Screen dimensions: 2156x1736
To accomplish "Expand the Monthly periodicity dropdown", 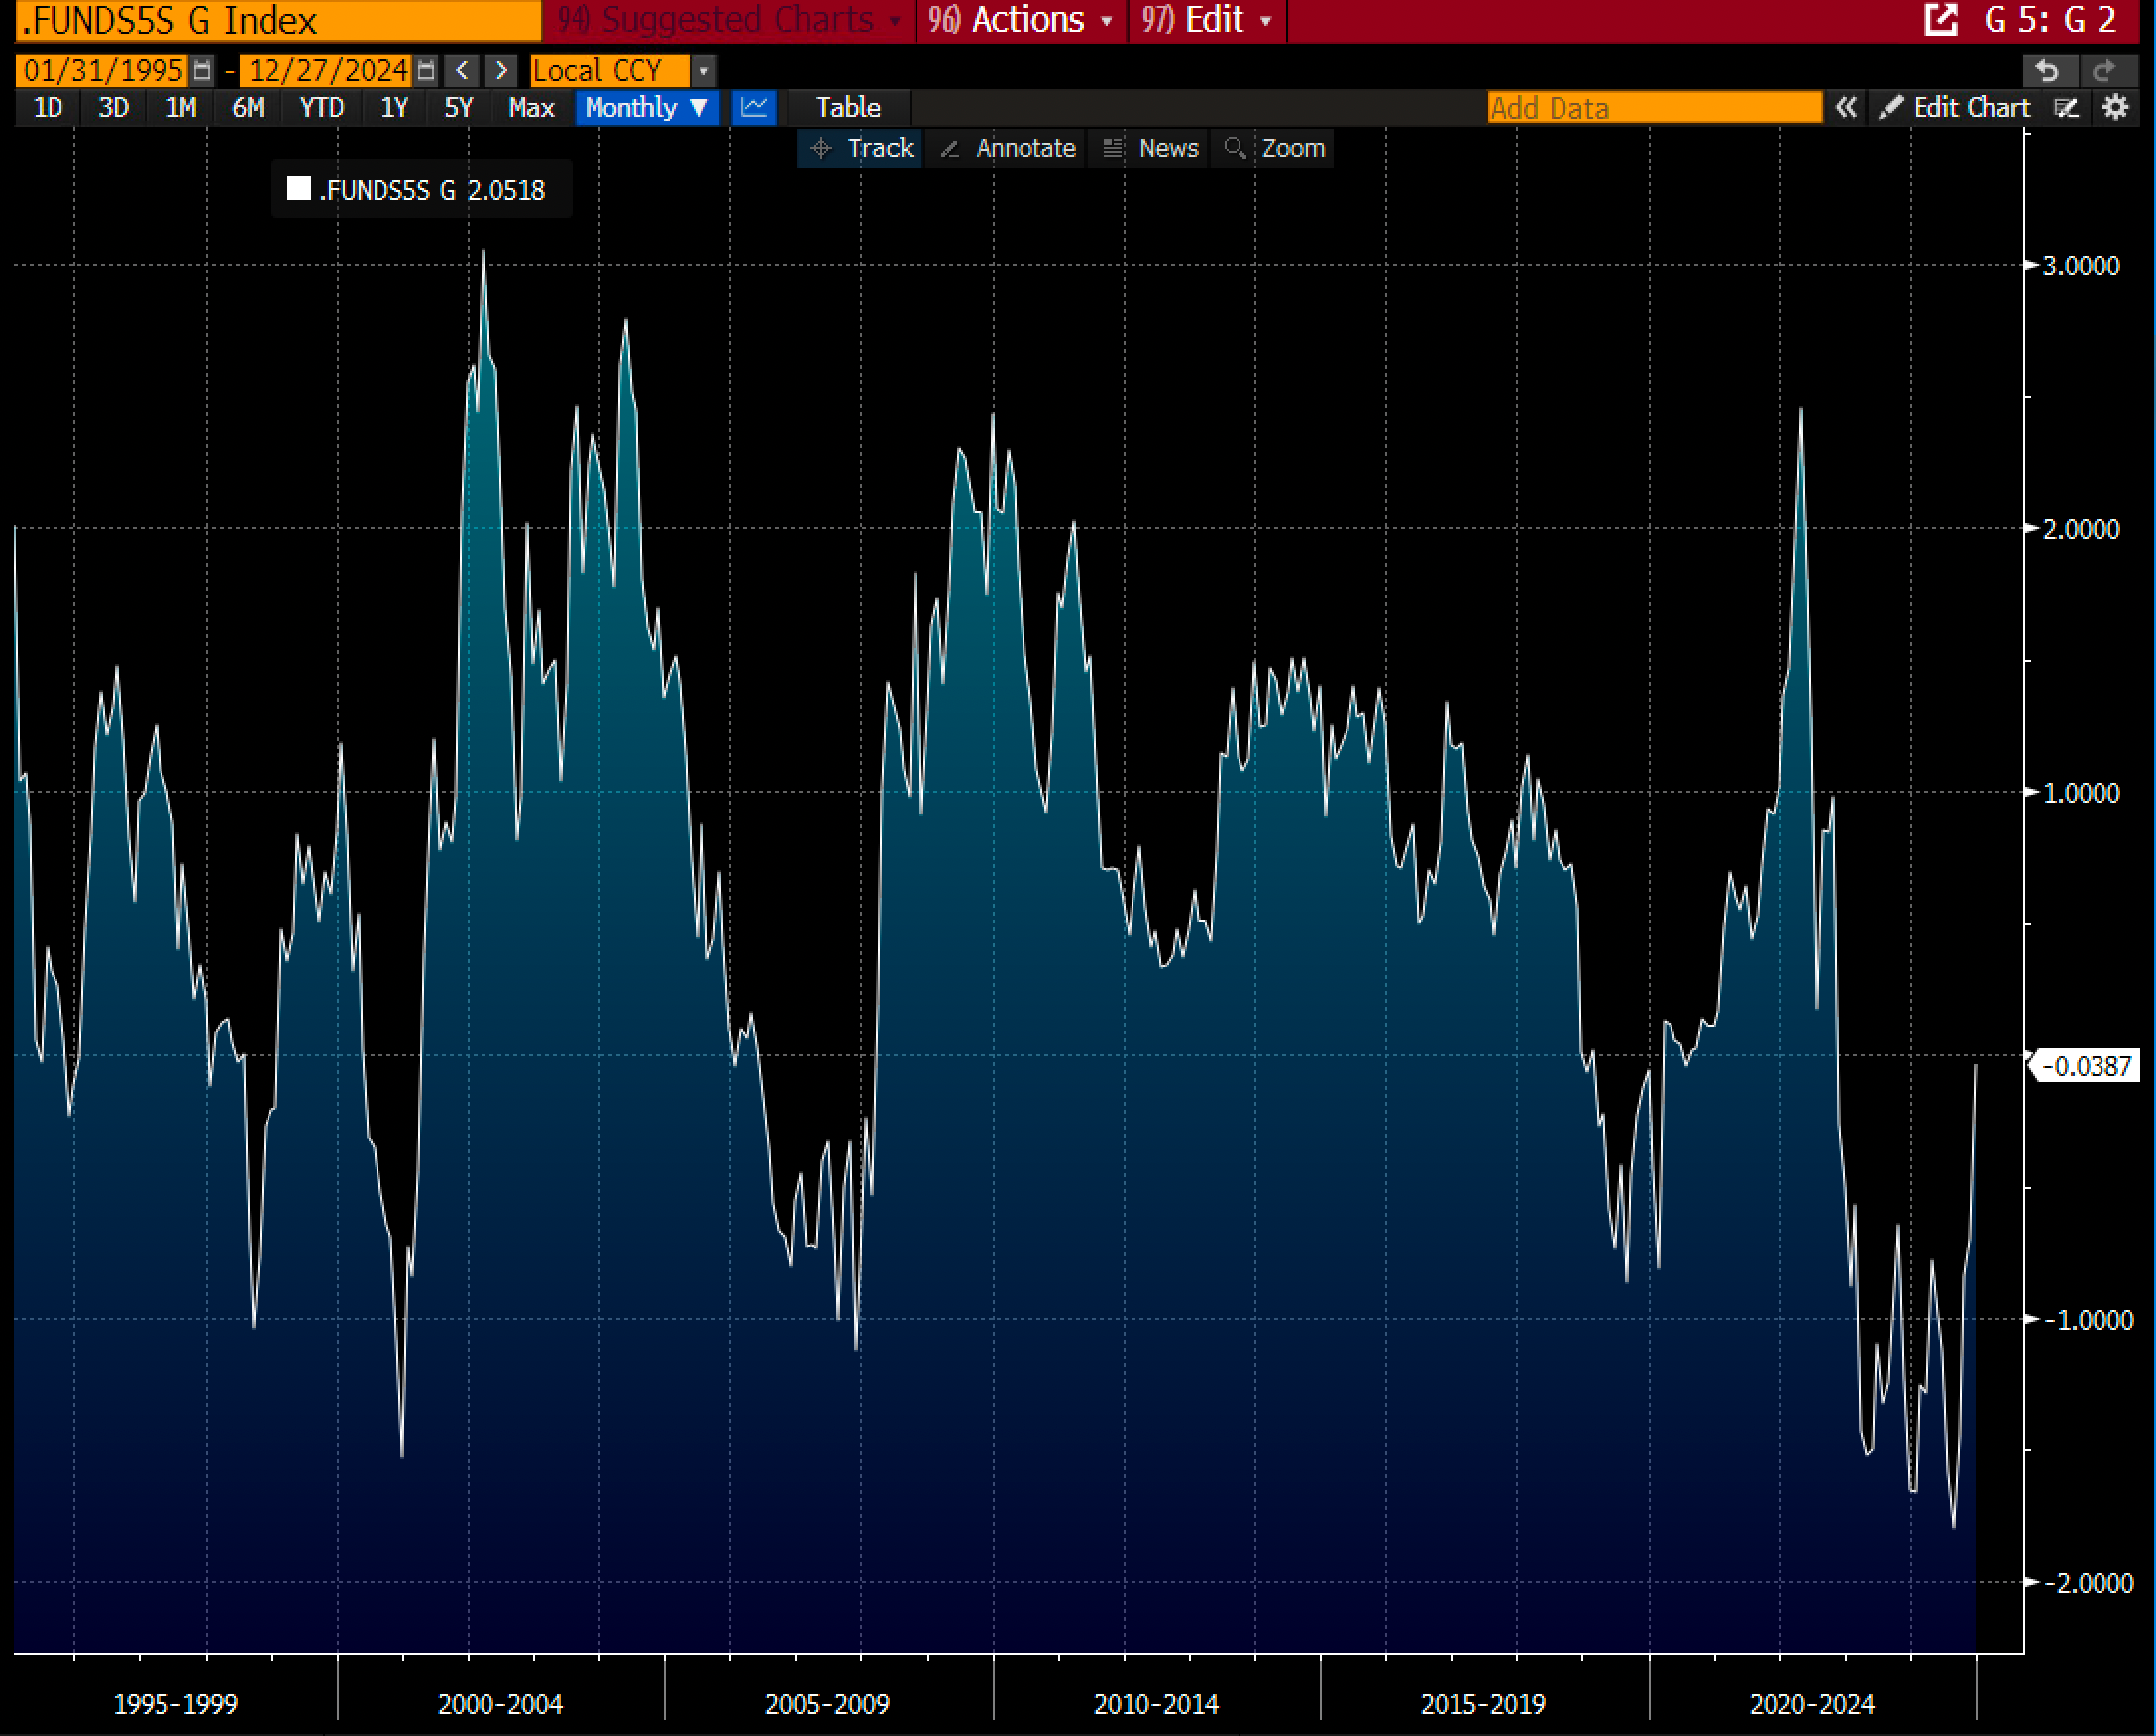I will 647,107.
